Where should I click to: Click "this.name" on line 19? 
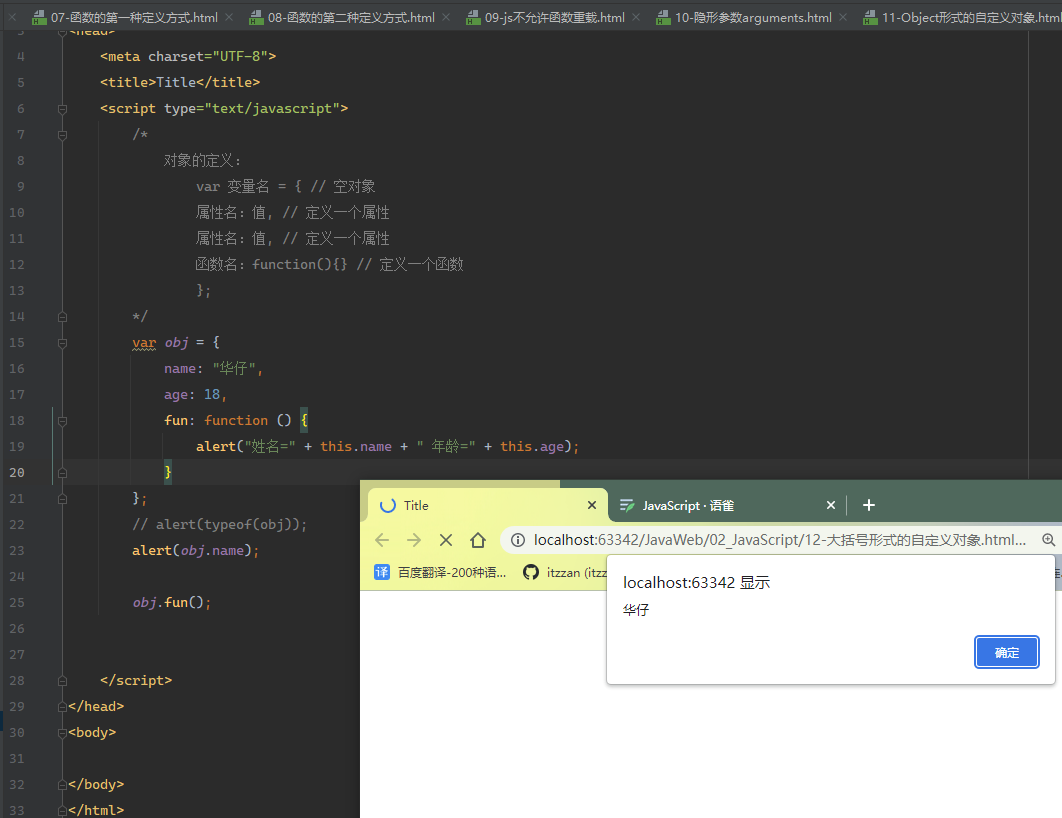(356, 446)
